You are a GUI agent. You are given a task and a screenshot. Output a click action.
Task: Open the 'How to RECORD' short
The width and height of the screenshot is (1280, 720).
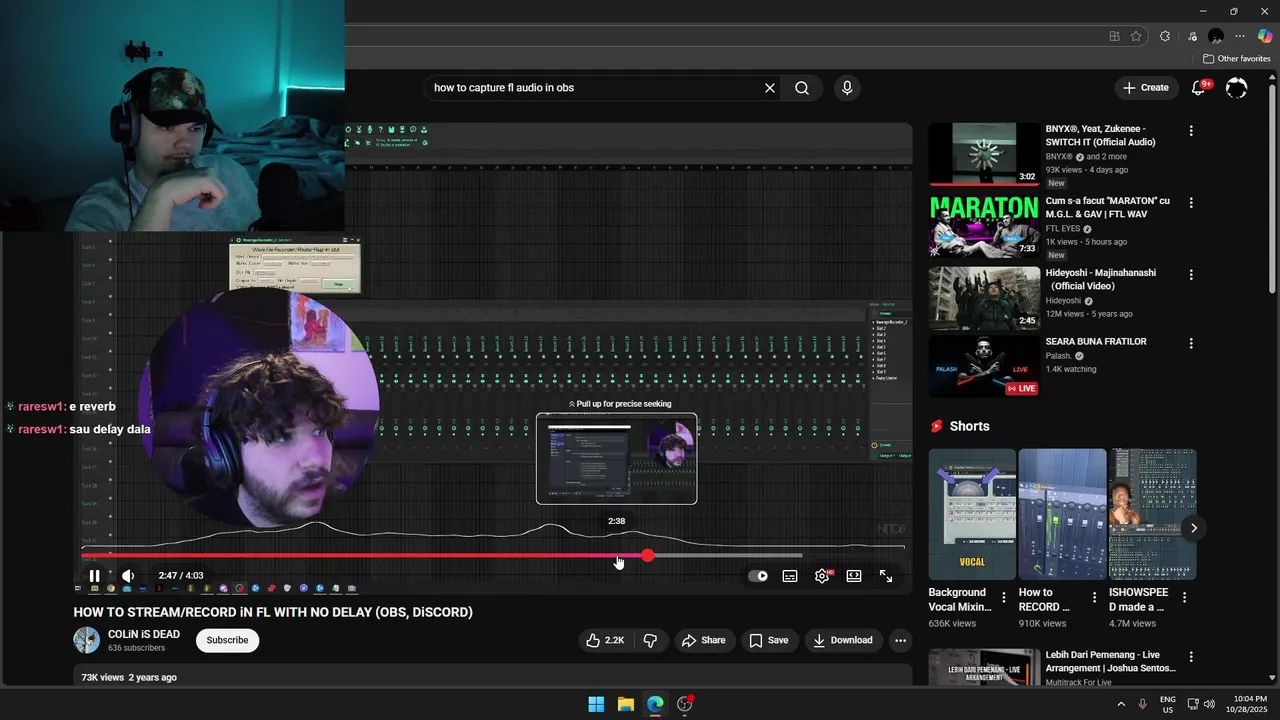pyautogui.click(x=1062, y=514)
